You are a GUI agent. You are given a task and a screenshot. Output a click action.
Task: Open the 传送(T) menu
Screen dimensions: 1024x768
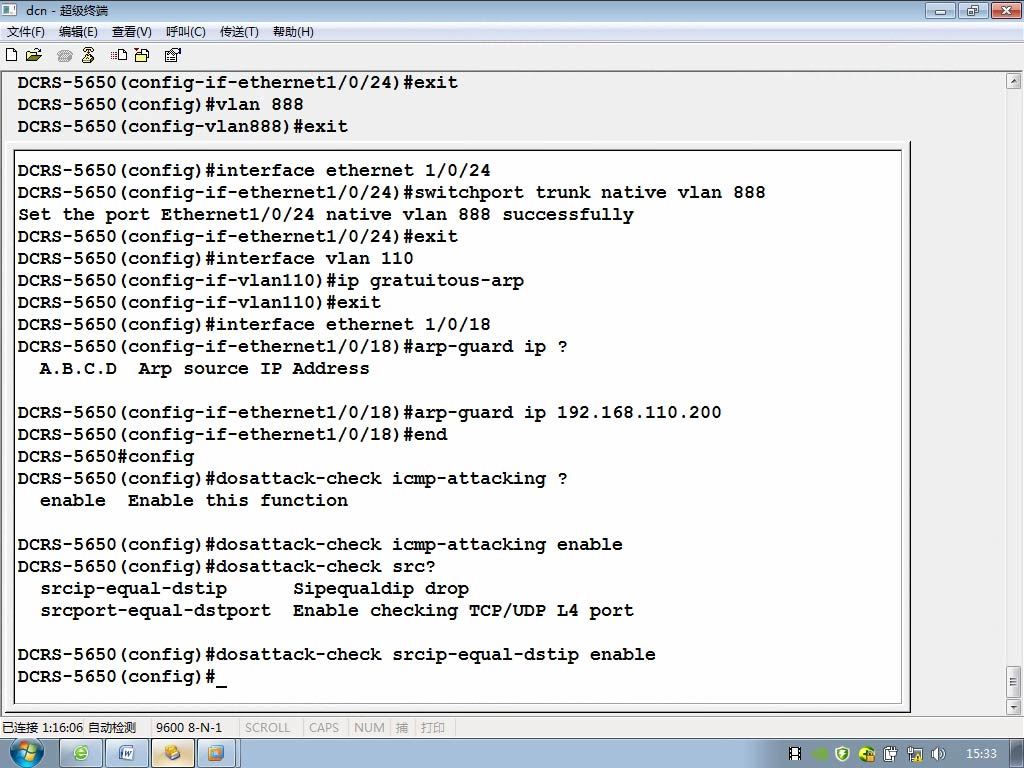pyautogui.click(x=239, y=31)
